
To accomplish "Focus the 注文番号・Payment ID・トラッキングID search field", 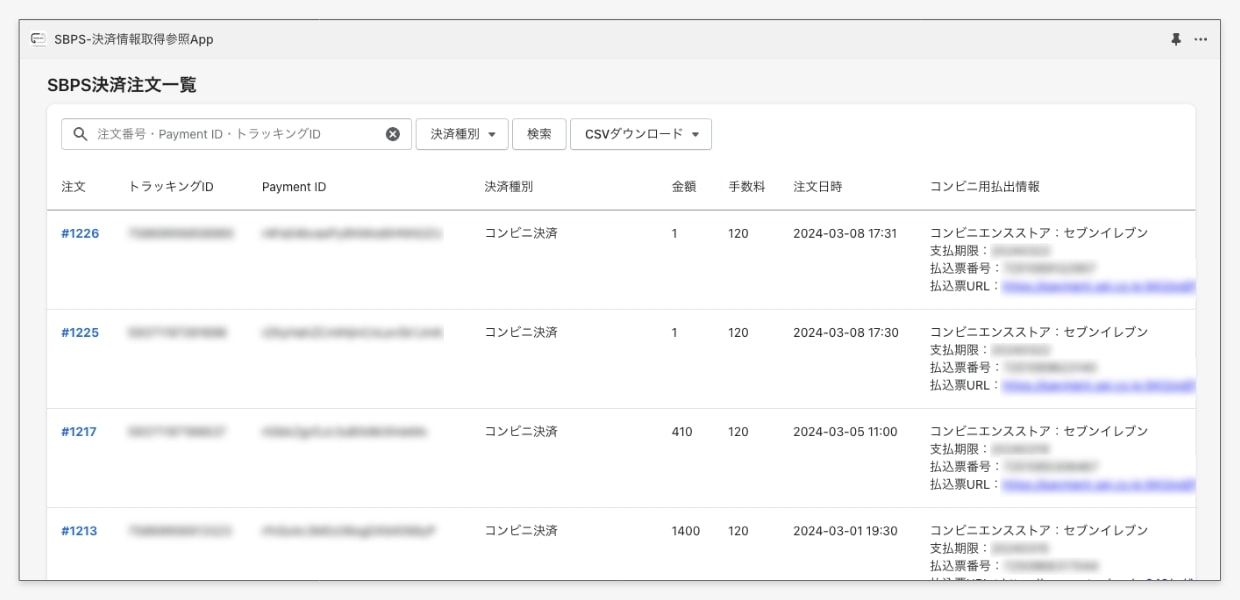I will (x=237, y=134).
